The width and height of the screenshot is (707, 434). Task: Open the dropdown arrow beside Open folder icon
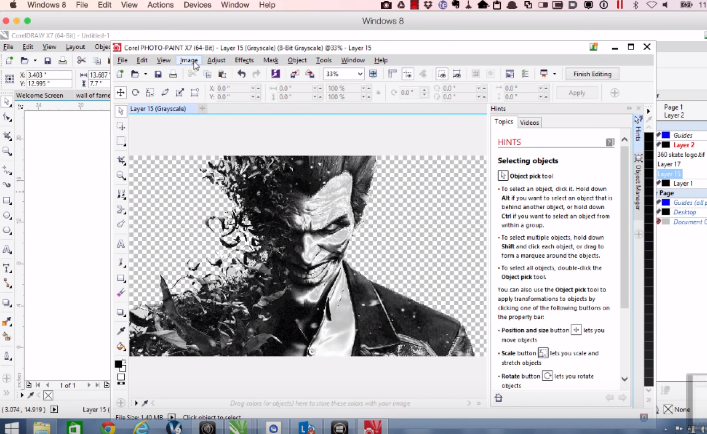click(x=145, y=74)
